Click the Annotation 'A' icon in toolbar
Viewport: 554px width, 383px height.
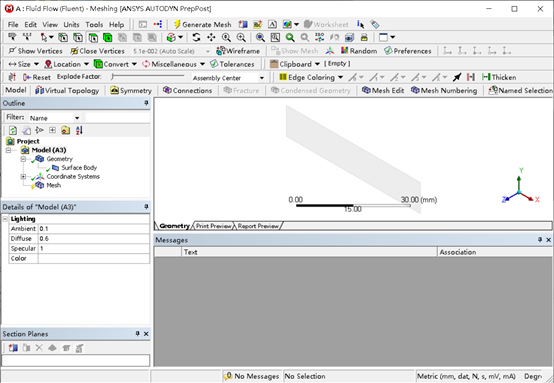[272, 24]
